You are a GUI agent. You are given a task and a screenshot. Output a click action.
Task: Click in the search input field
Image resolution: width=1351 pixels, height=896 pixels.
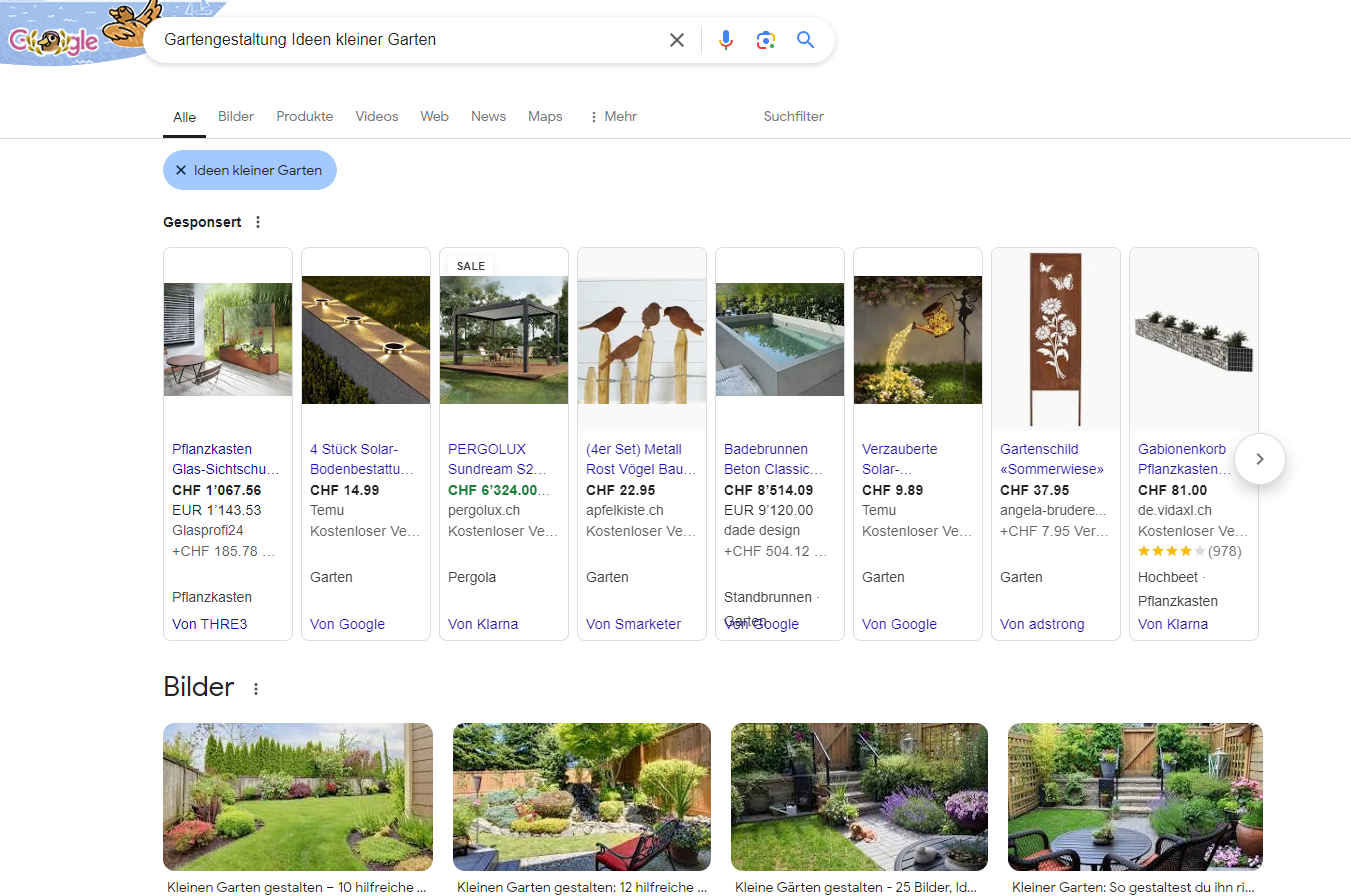410,40
